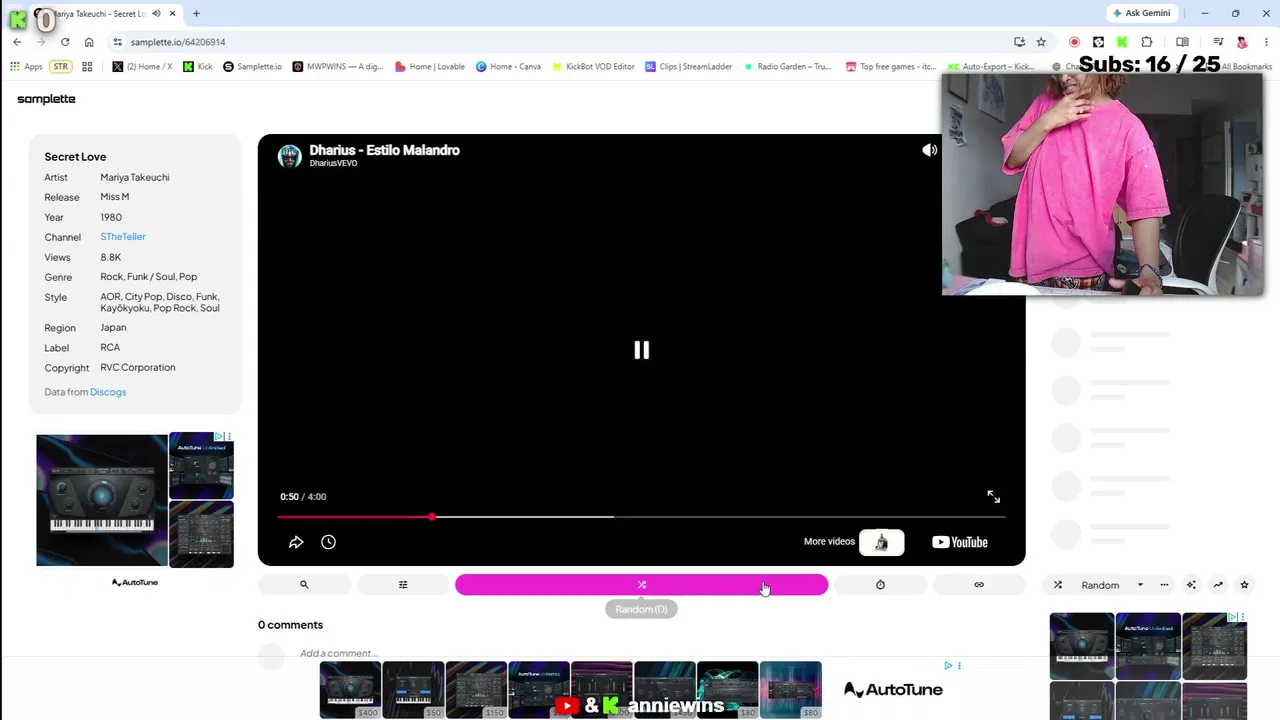Open the Auto-Export Kick bookmark
The height and width of the screenshot is (720, 1280).
pyautogui.click(x=991, y=67)
